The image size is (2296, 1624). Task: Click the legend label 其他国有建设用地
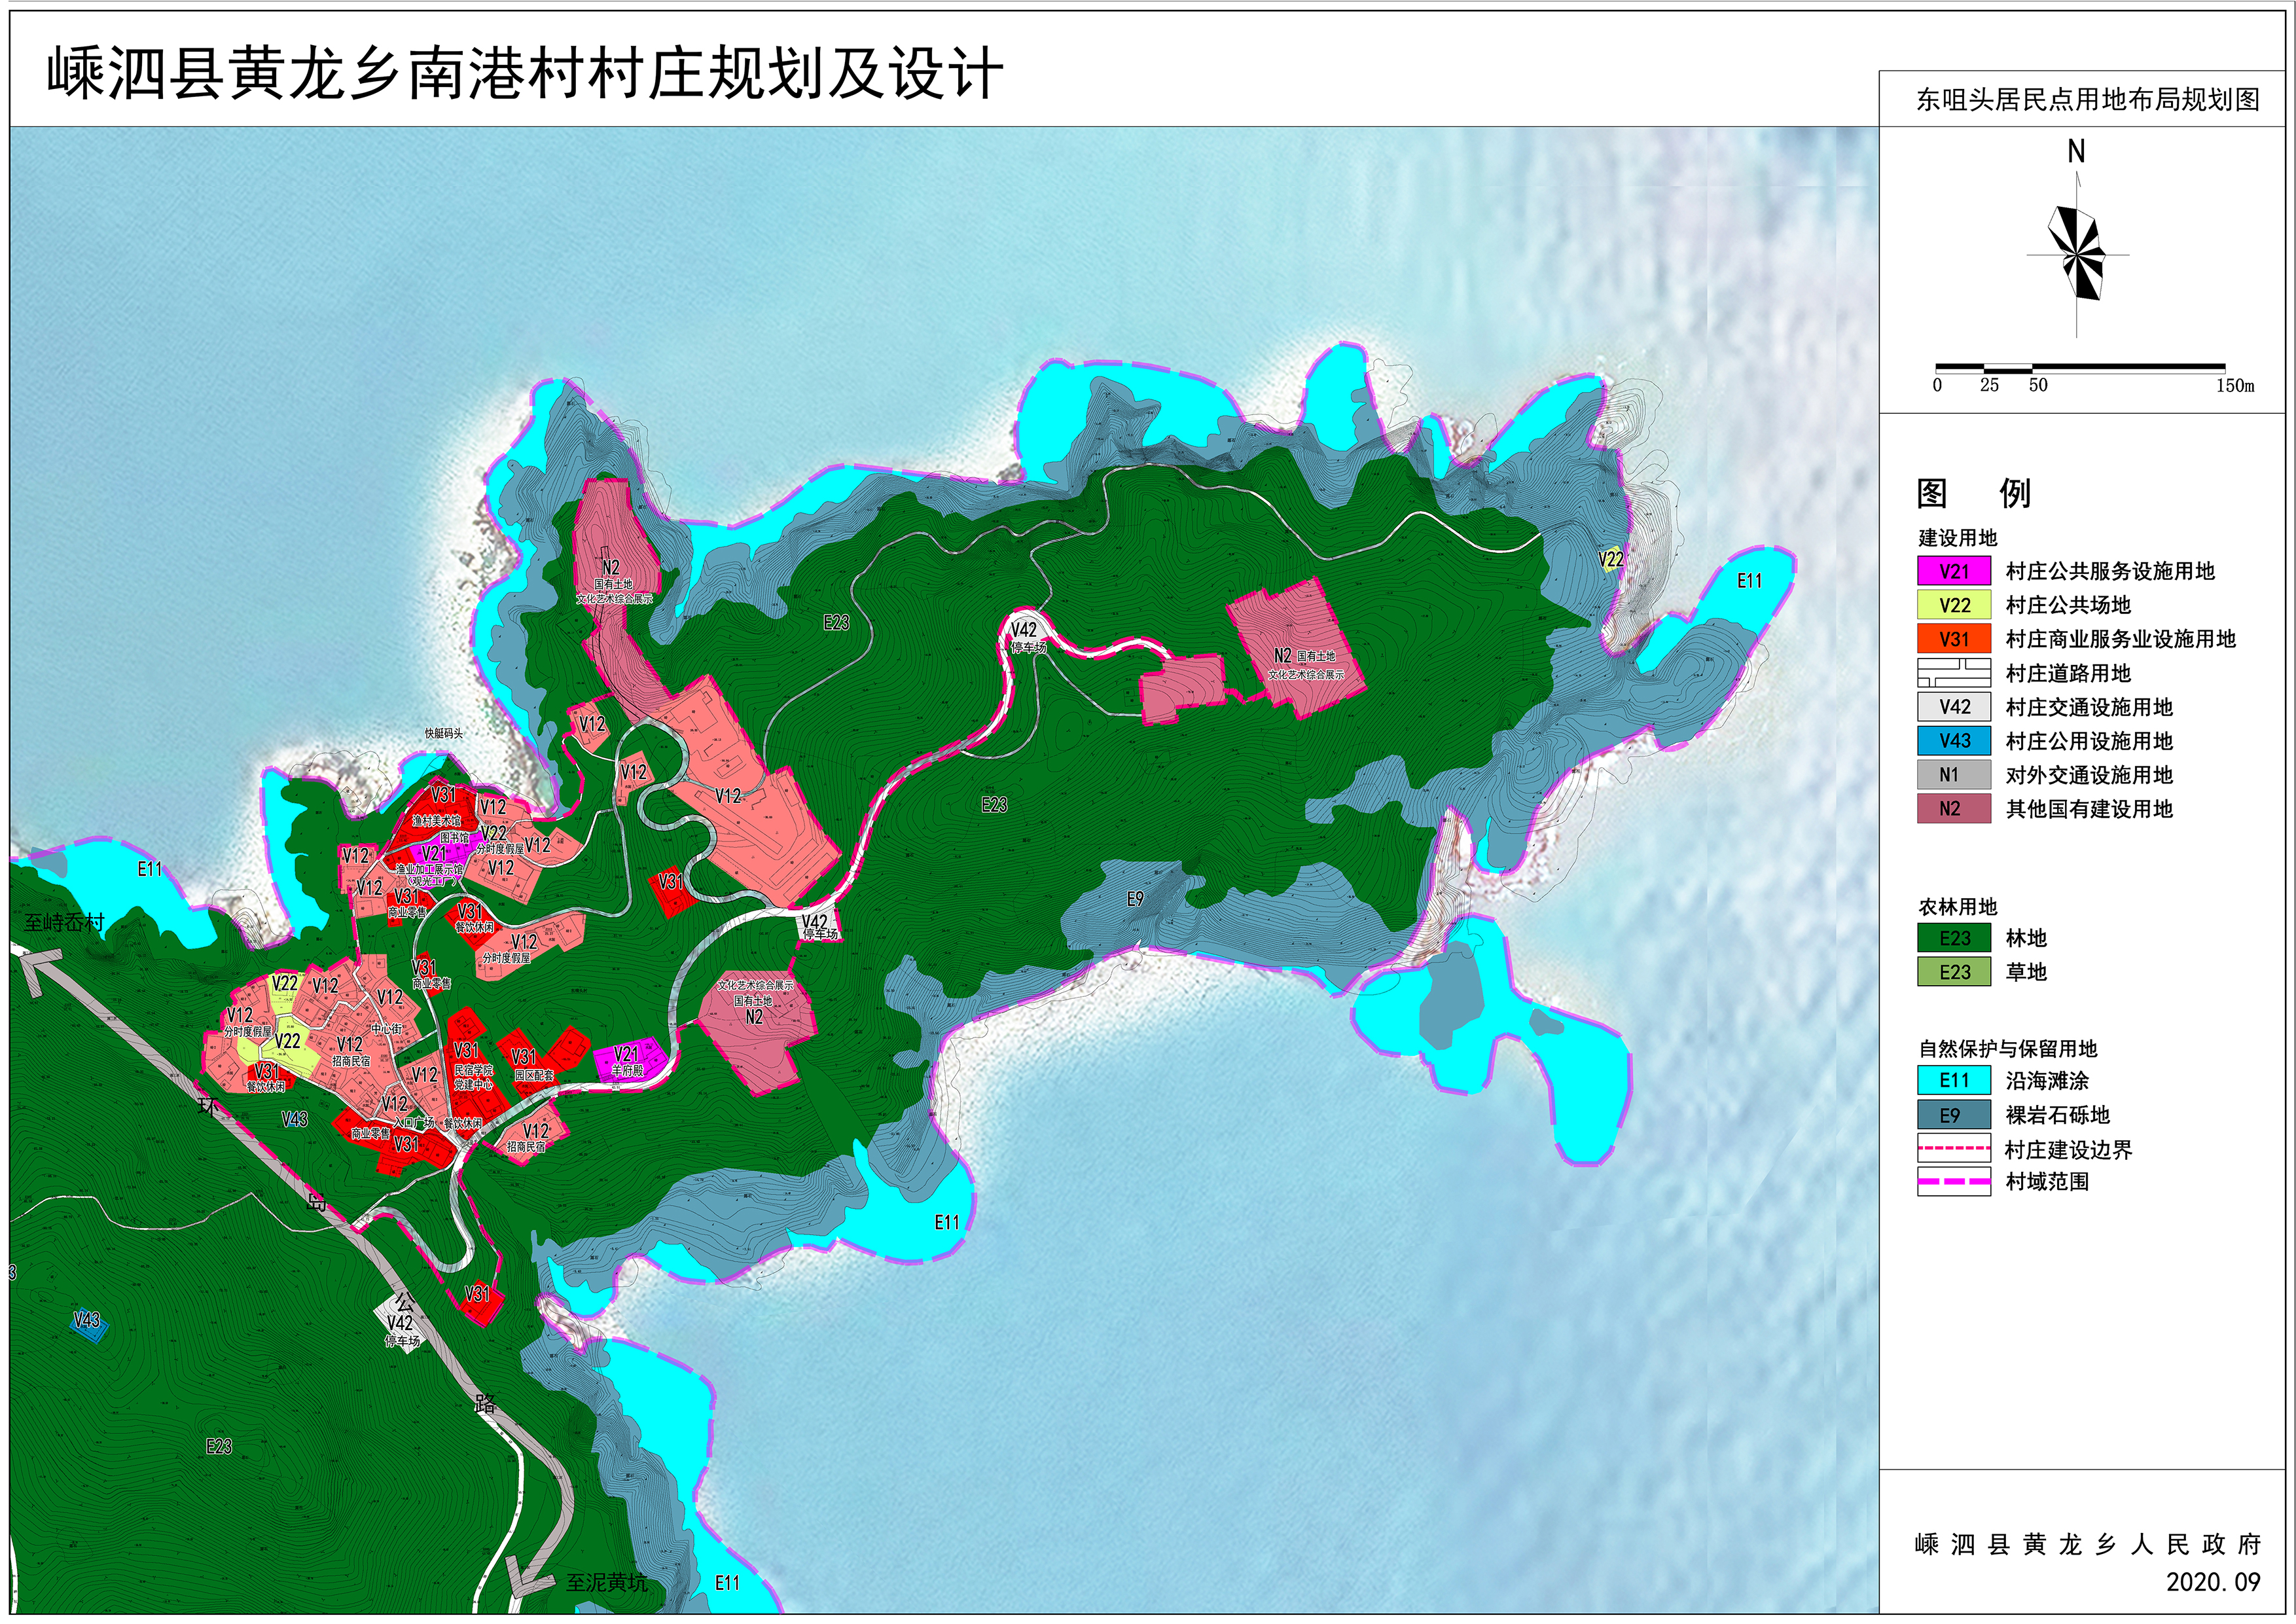[2089, 809]
